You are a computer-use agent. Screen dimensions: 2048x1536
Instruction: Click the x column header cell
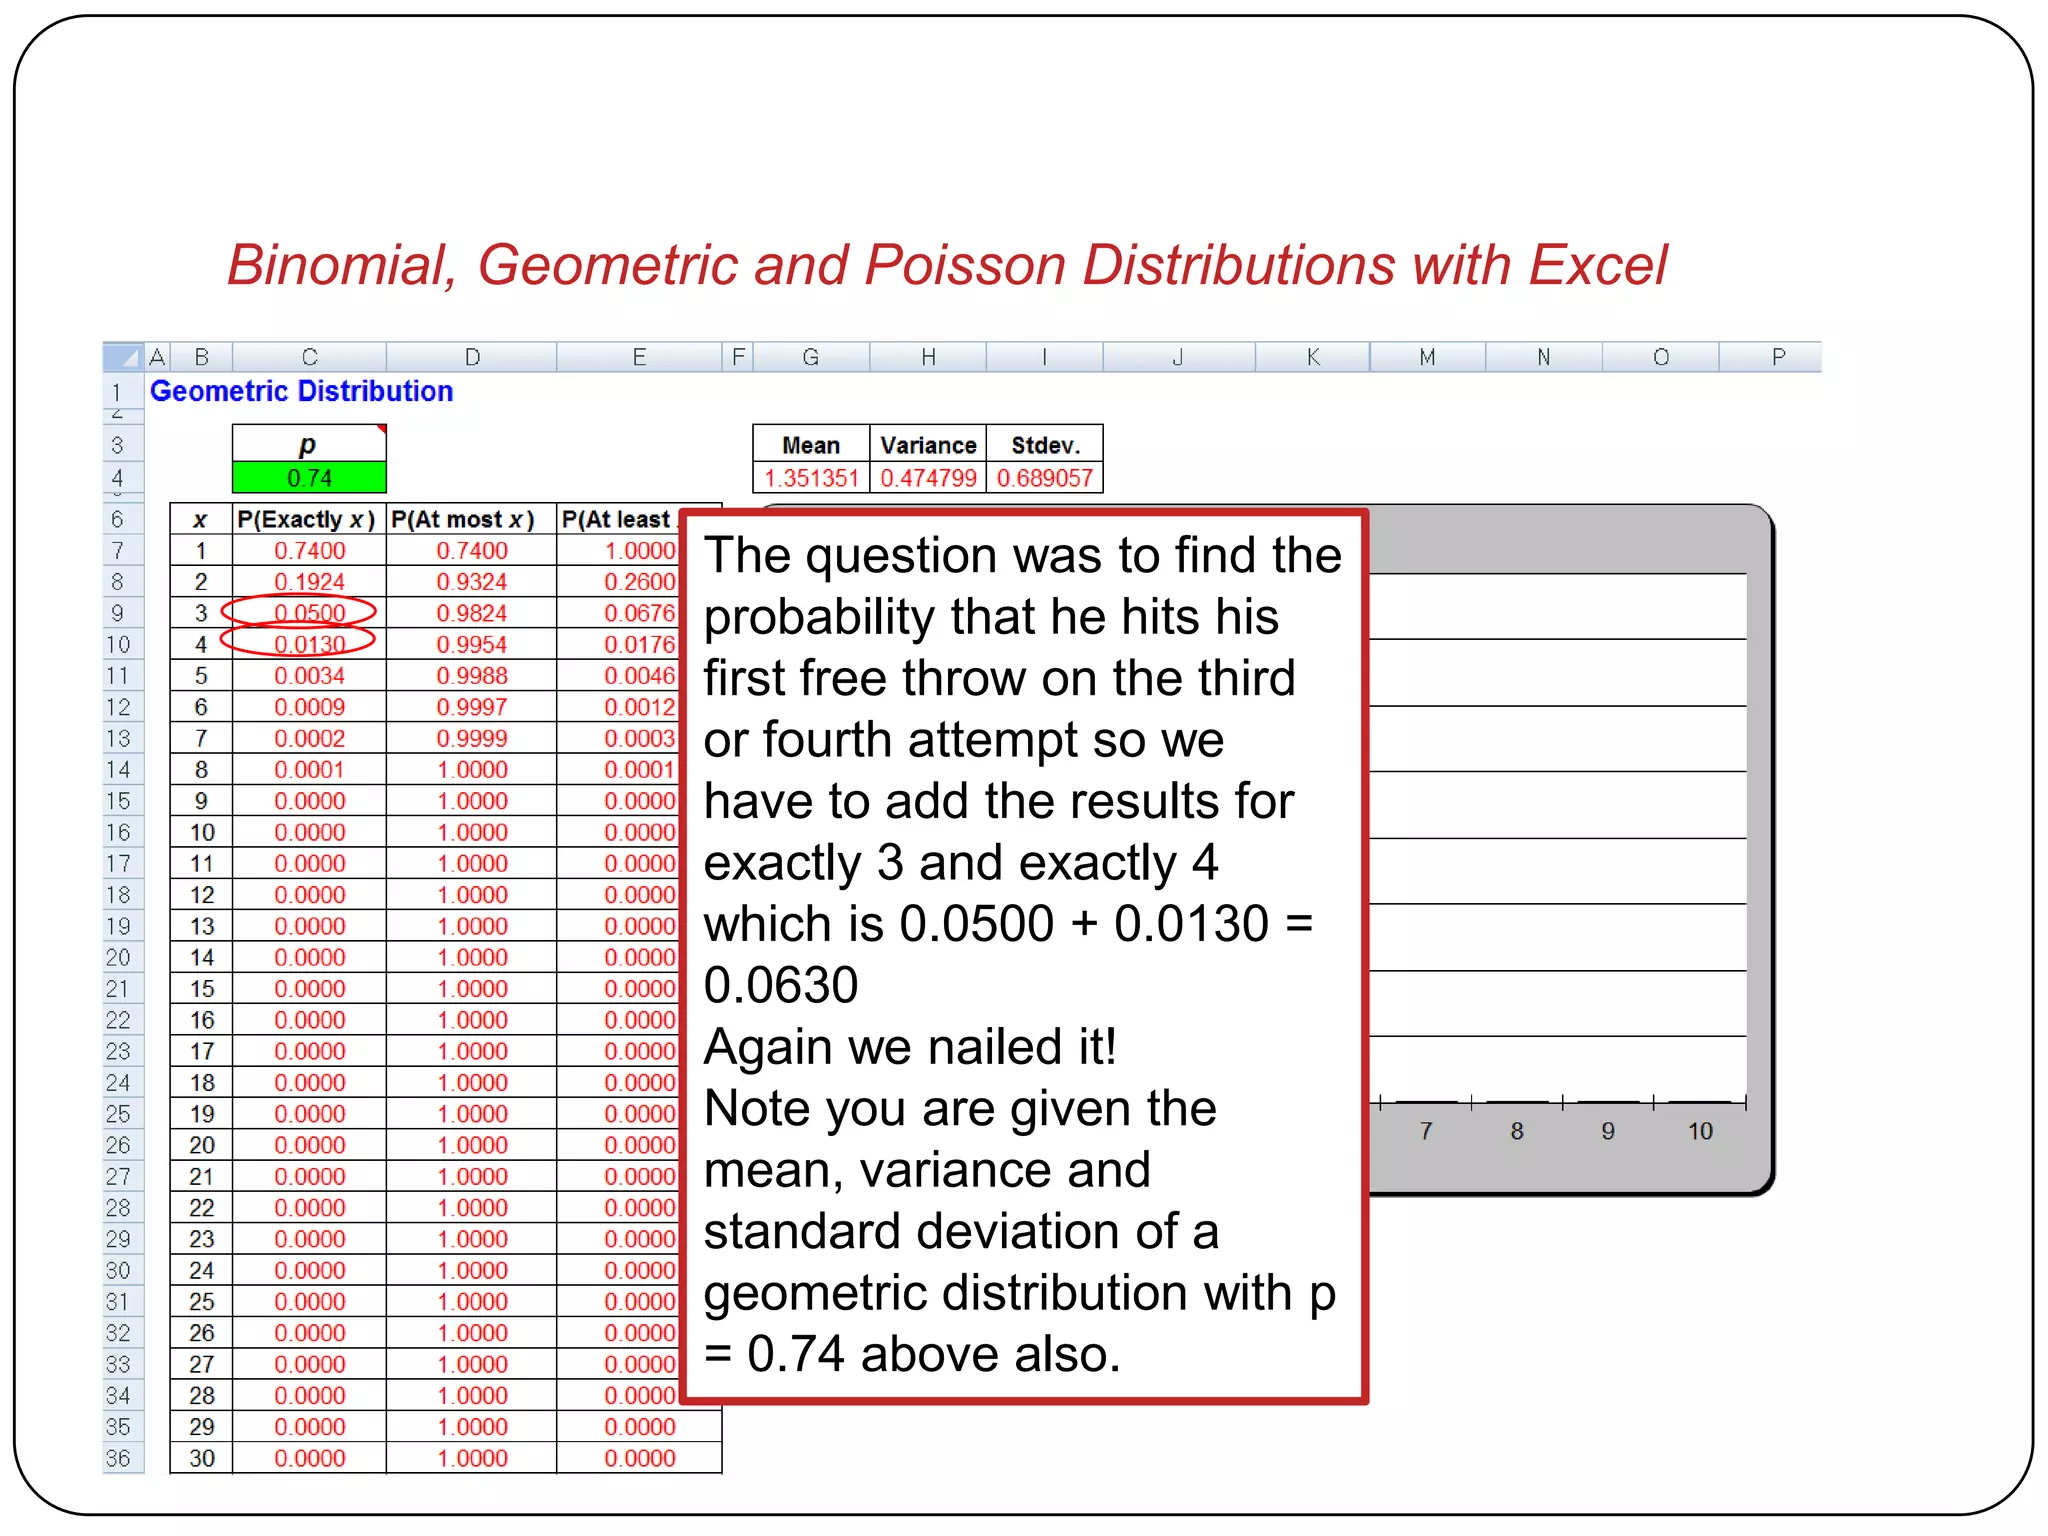pos(201,519)
